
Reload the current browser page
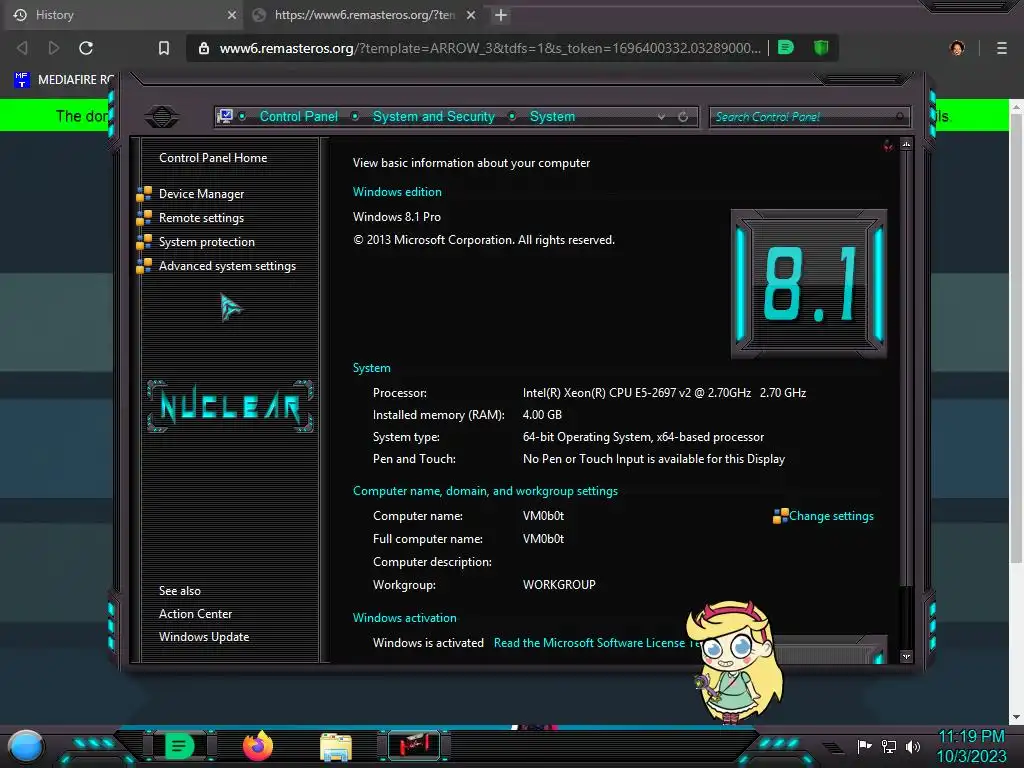click(86, 48)
